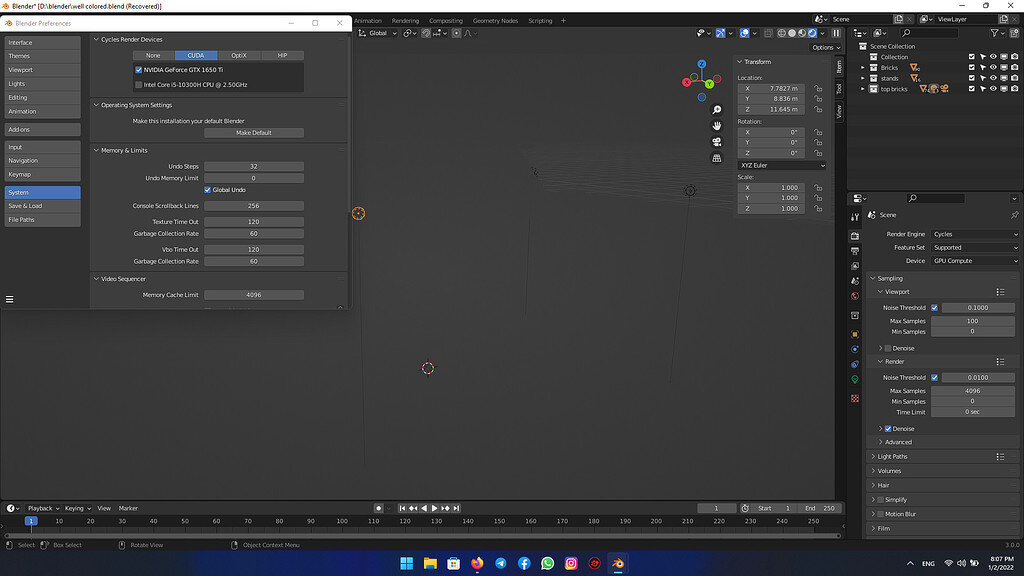
Task: Switch perspective/orthographic grid icon
Action: coord(716,158)
